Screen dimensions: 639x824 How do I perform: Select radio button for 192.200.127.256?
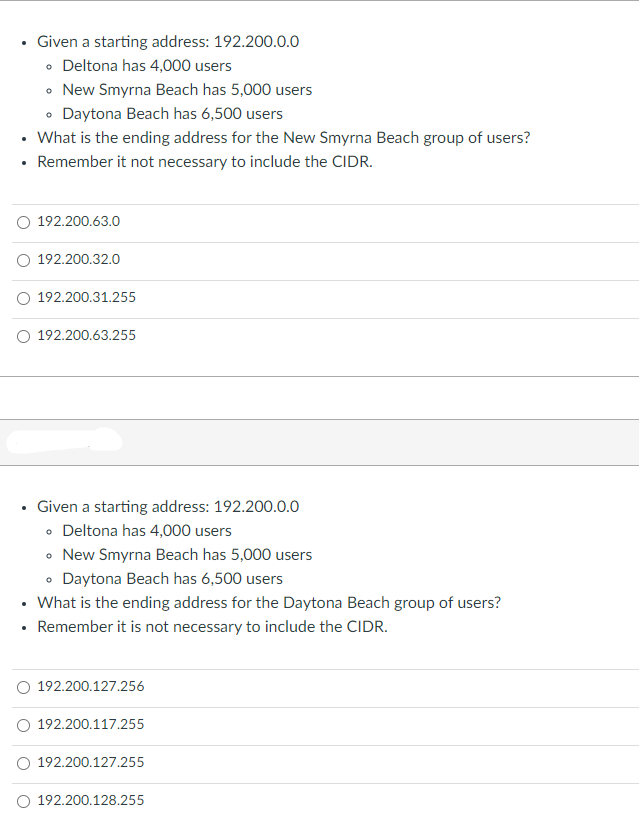[24, 687]
